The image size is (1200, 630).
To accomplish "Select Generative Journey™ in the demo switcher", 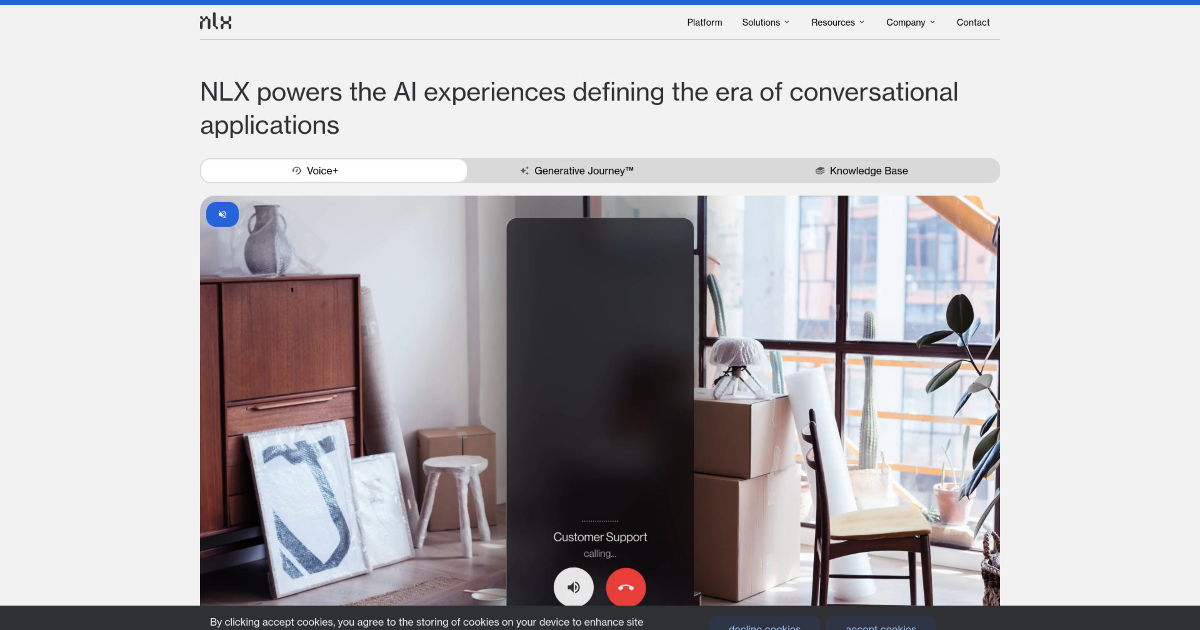I will pyautogui.click(x=584, y=170).
